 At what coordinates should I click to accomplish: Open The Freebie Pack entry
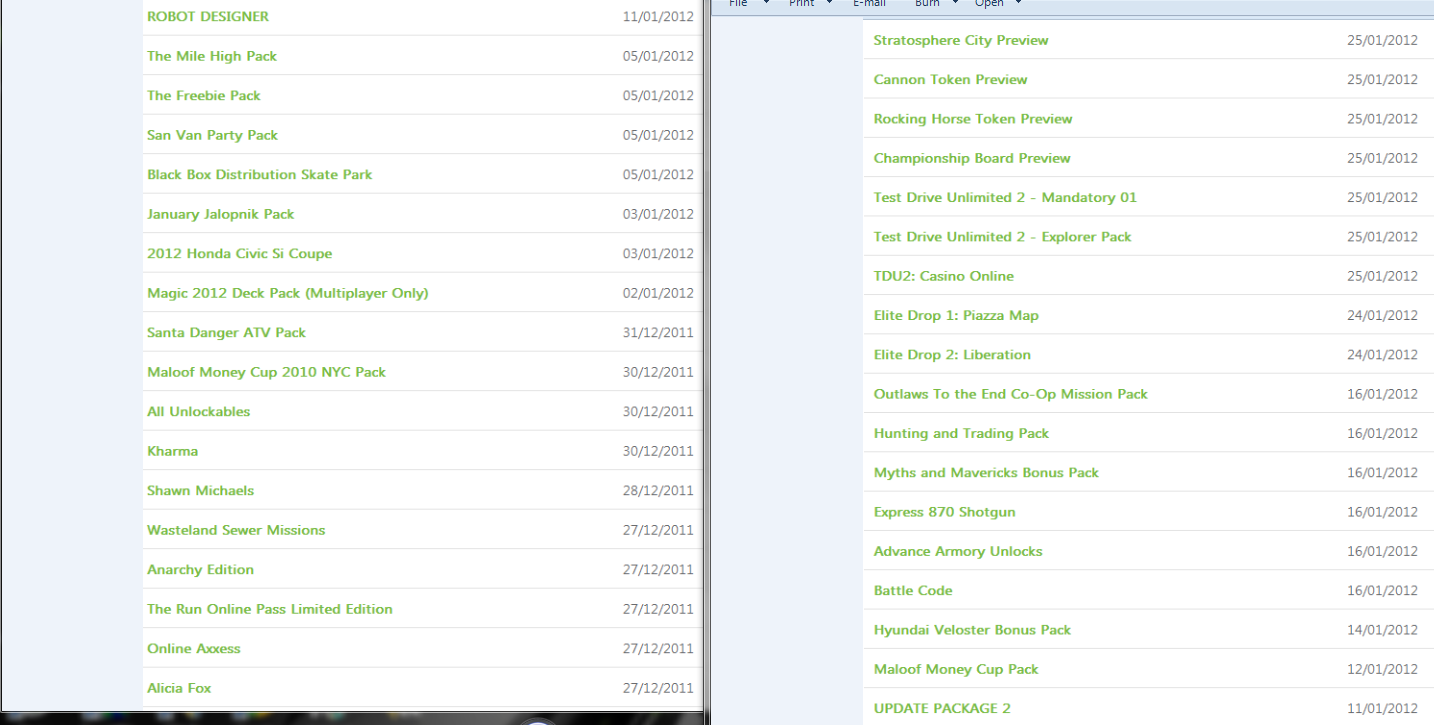[204, 96]
